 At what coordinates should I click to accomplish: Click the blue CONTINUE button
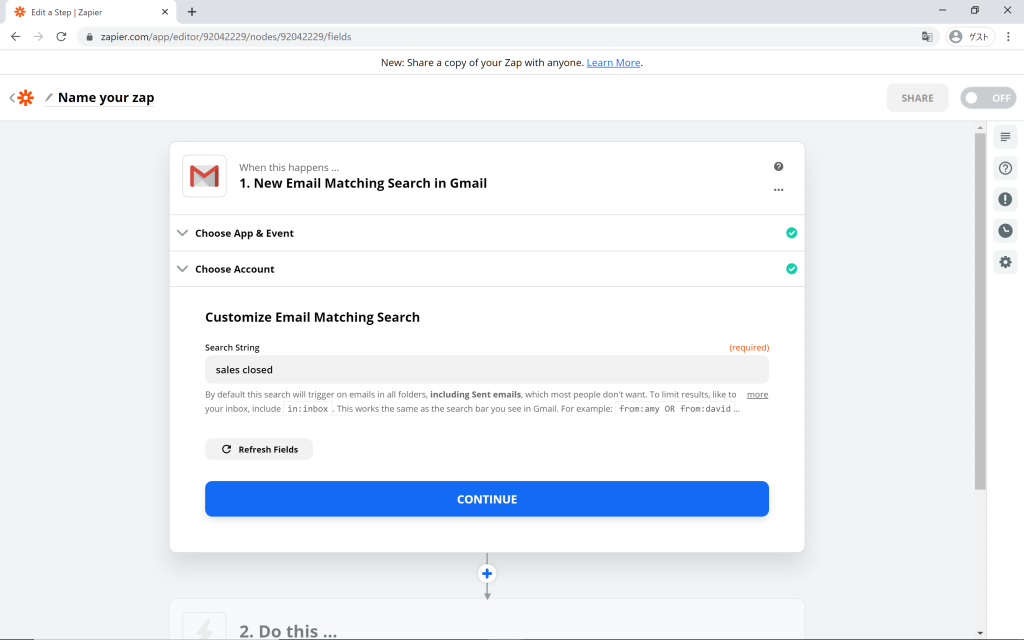point(487,499)
